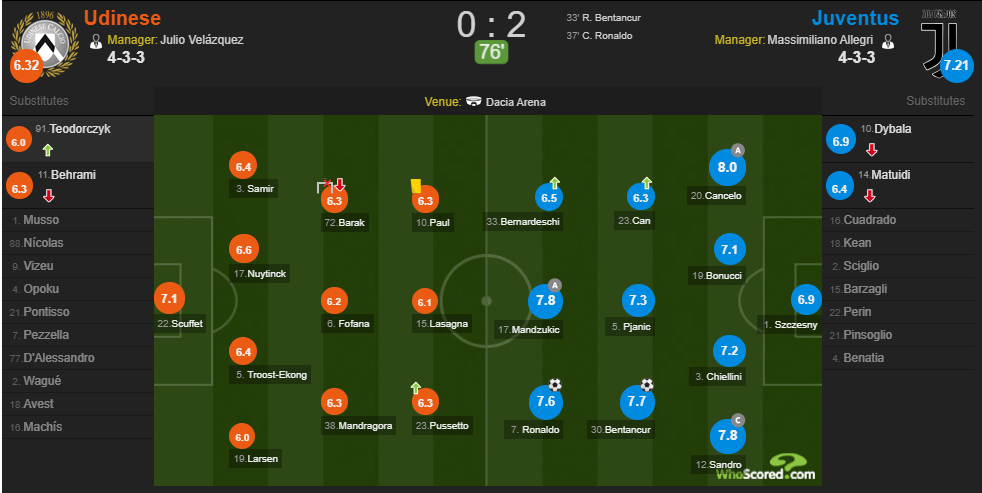Click goalkeeper Scuffet's 7.1 rating circle
Image resolution: width=982 pixels, height=493 pixels.
169,299
